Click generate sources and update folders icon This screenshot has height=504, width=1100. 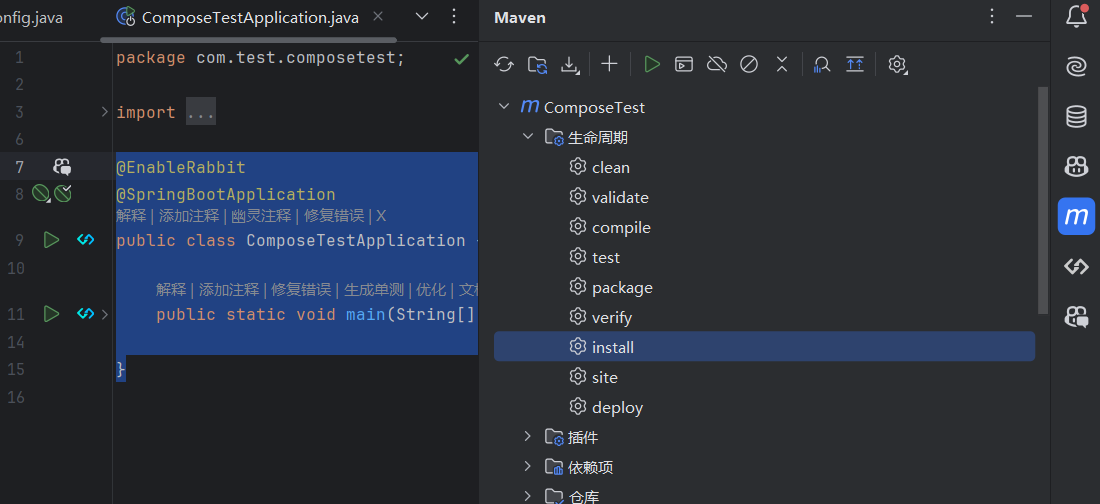coord(537,65)
